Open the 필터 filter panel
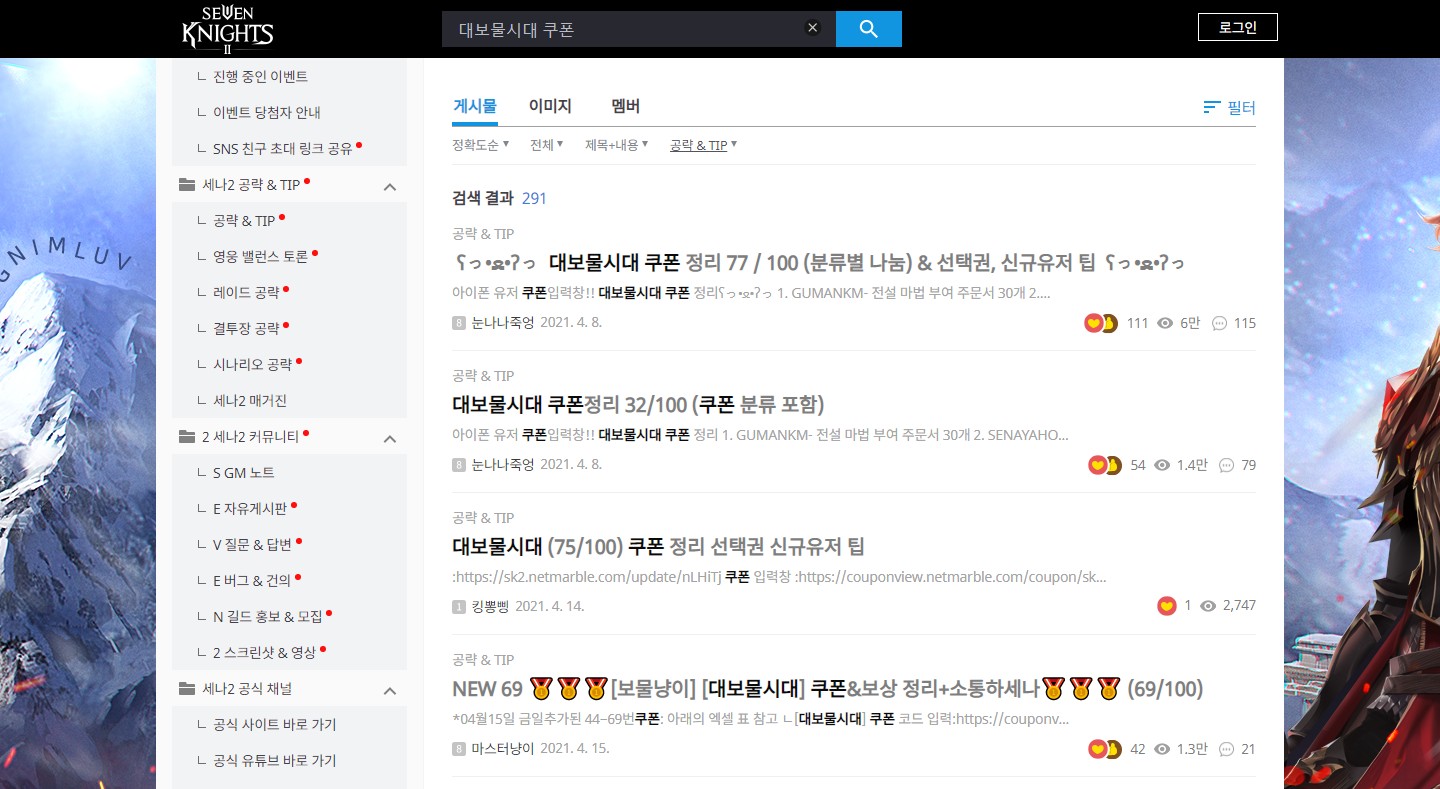 1229,107
